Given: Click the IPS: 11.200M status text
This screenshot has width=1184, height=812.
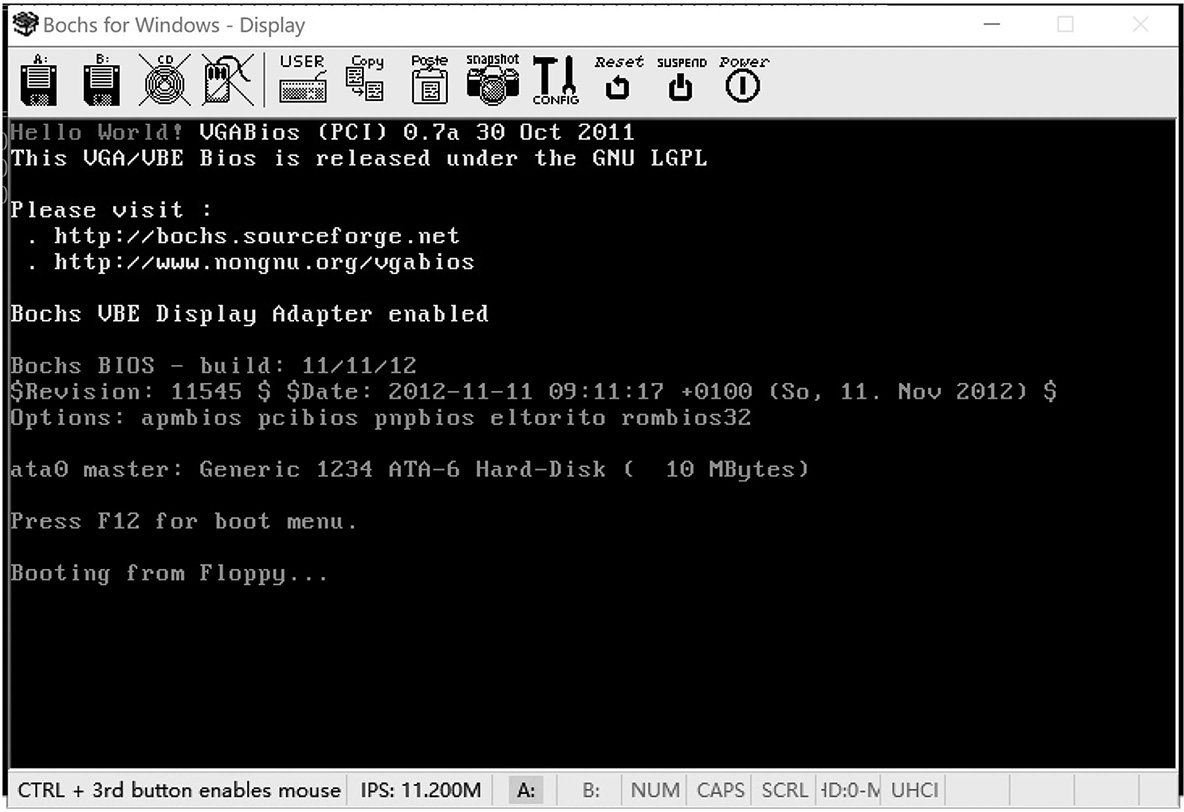Looking at the screenshot, I should [x=421, y=790].
